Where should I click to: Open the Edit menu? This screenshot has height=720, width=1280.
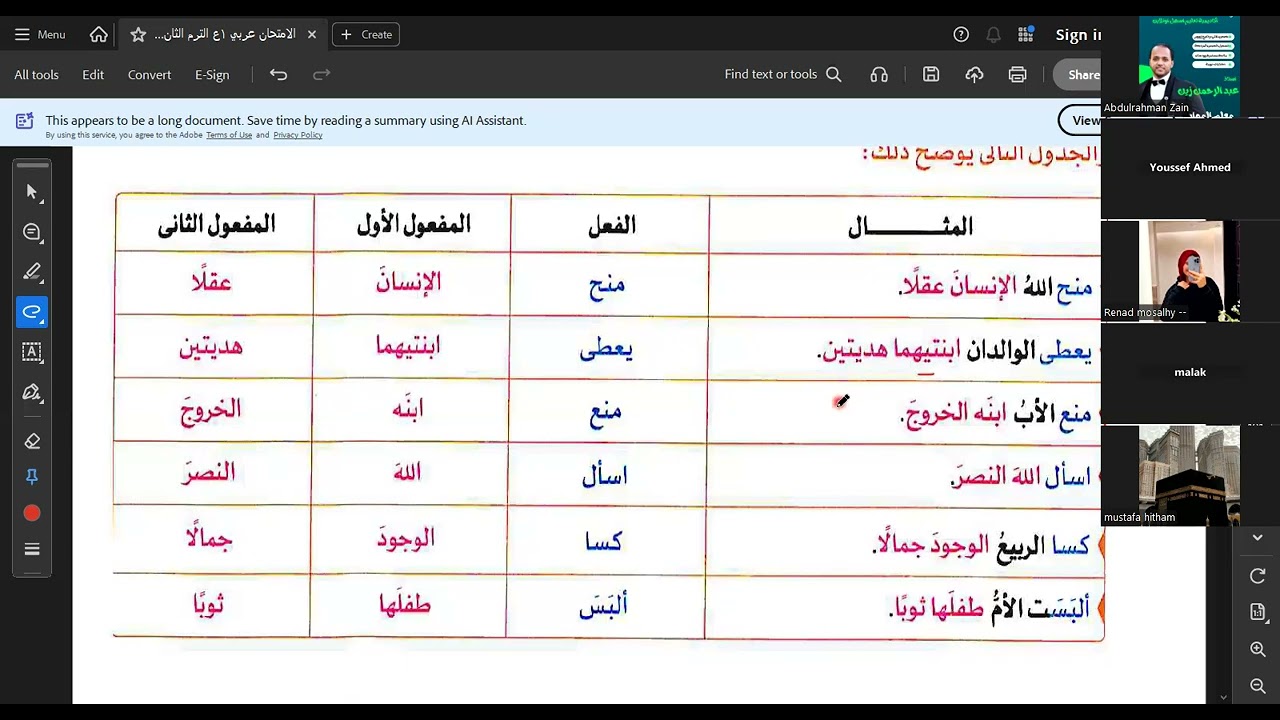[93, 74]
